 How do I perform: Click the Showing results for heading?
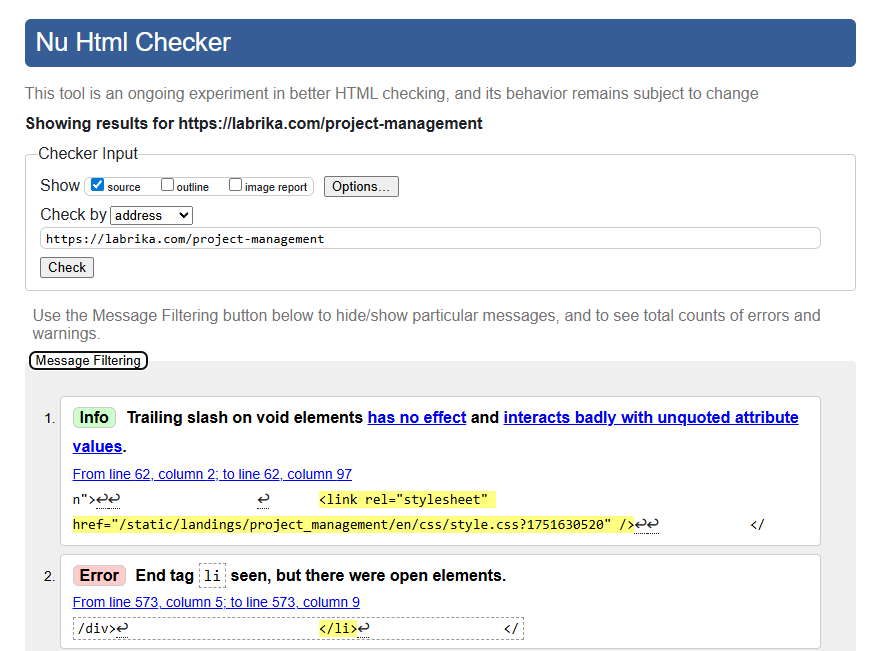pyautogui.click(x=254, y=124)
